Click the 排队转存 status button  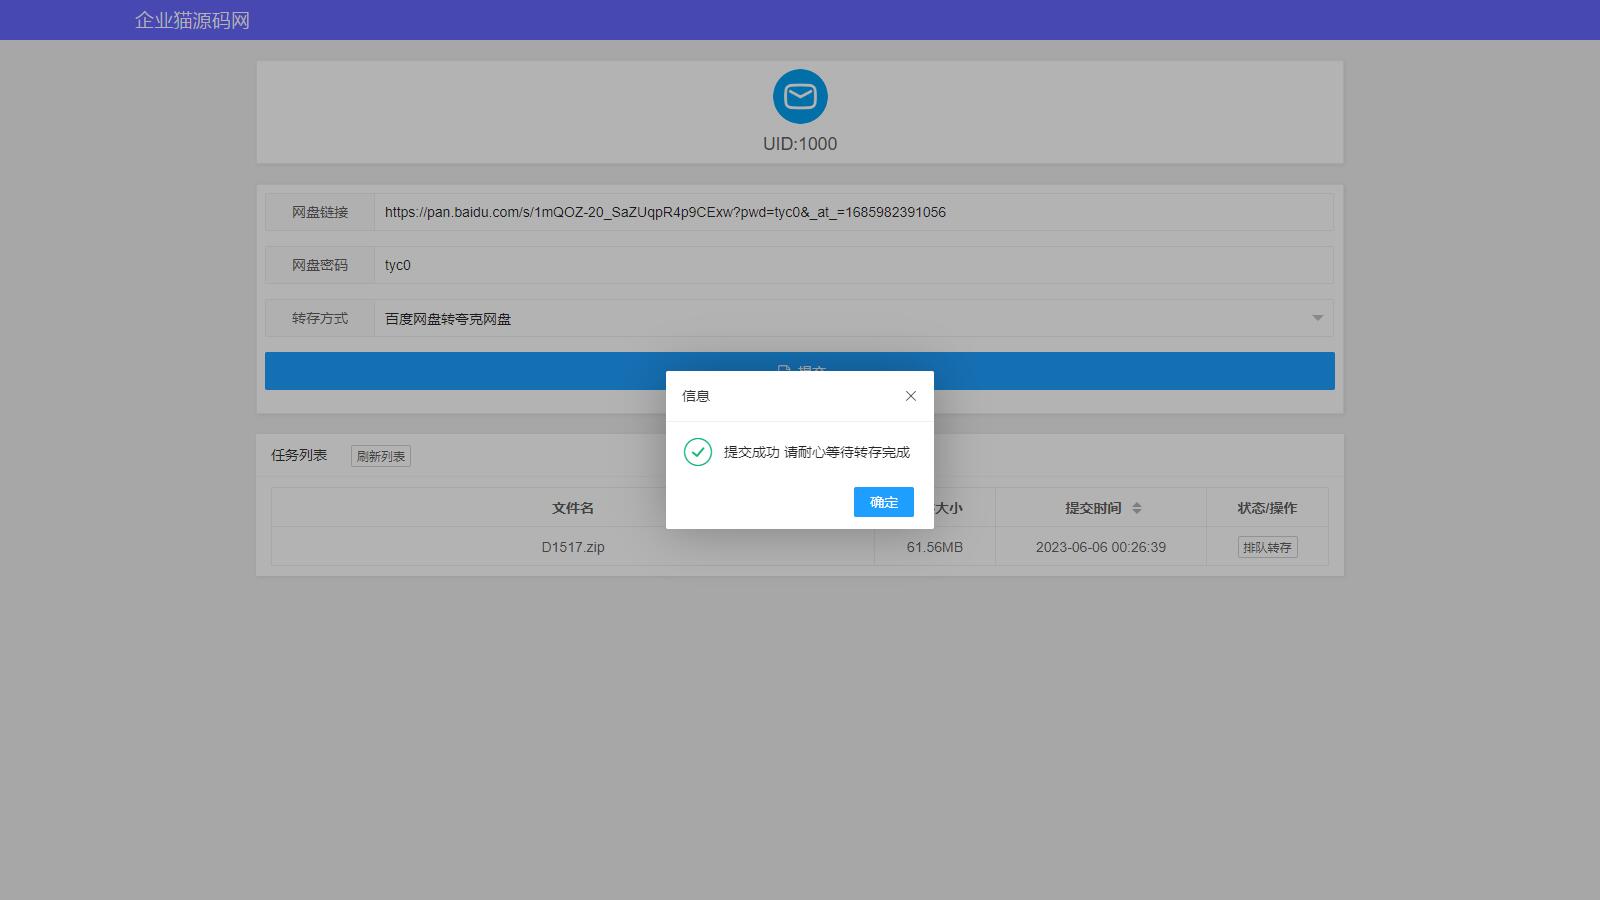(x=1267, y=547)
